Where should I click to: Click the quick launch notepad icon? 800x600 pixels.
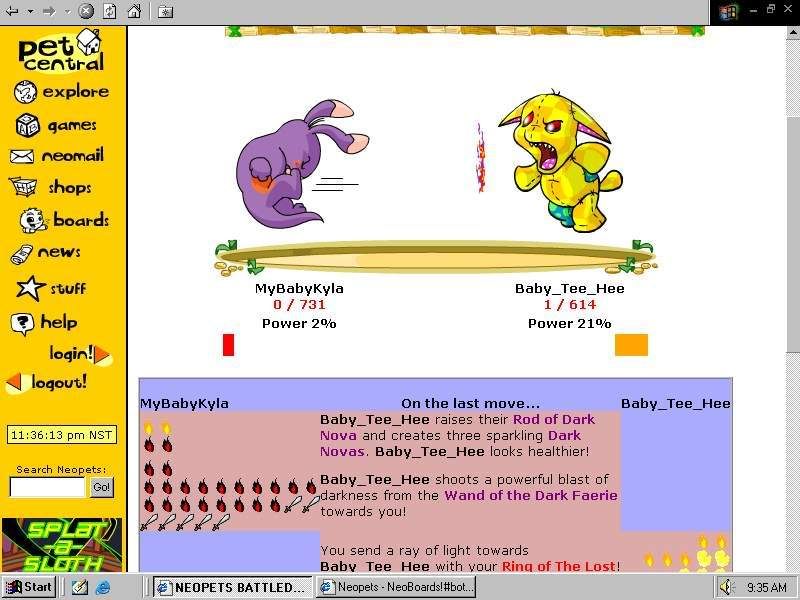[80, 587]
